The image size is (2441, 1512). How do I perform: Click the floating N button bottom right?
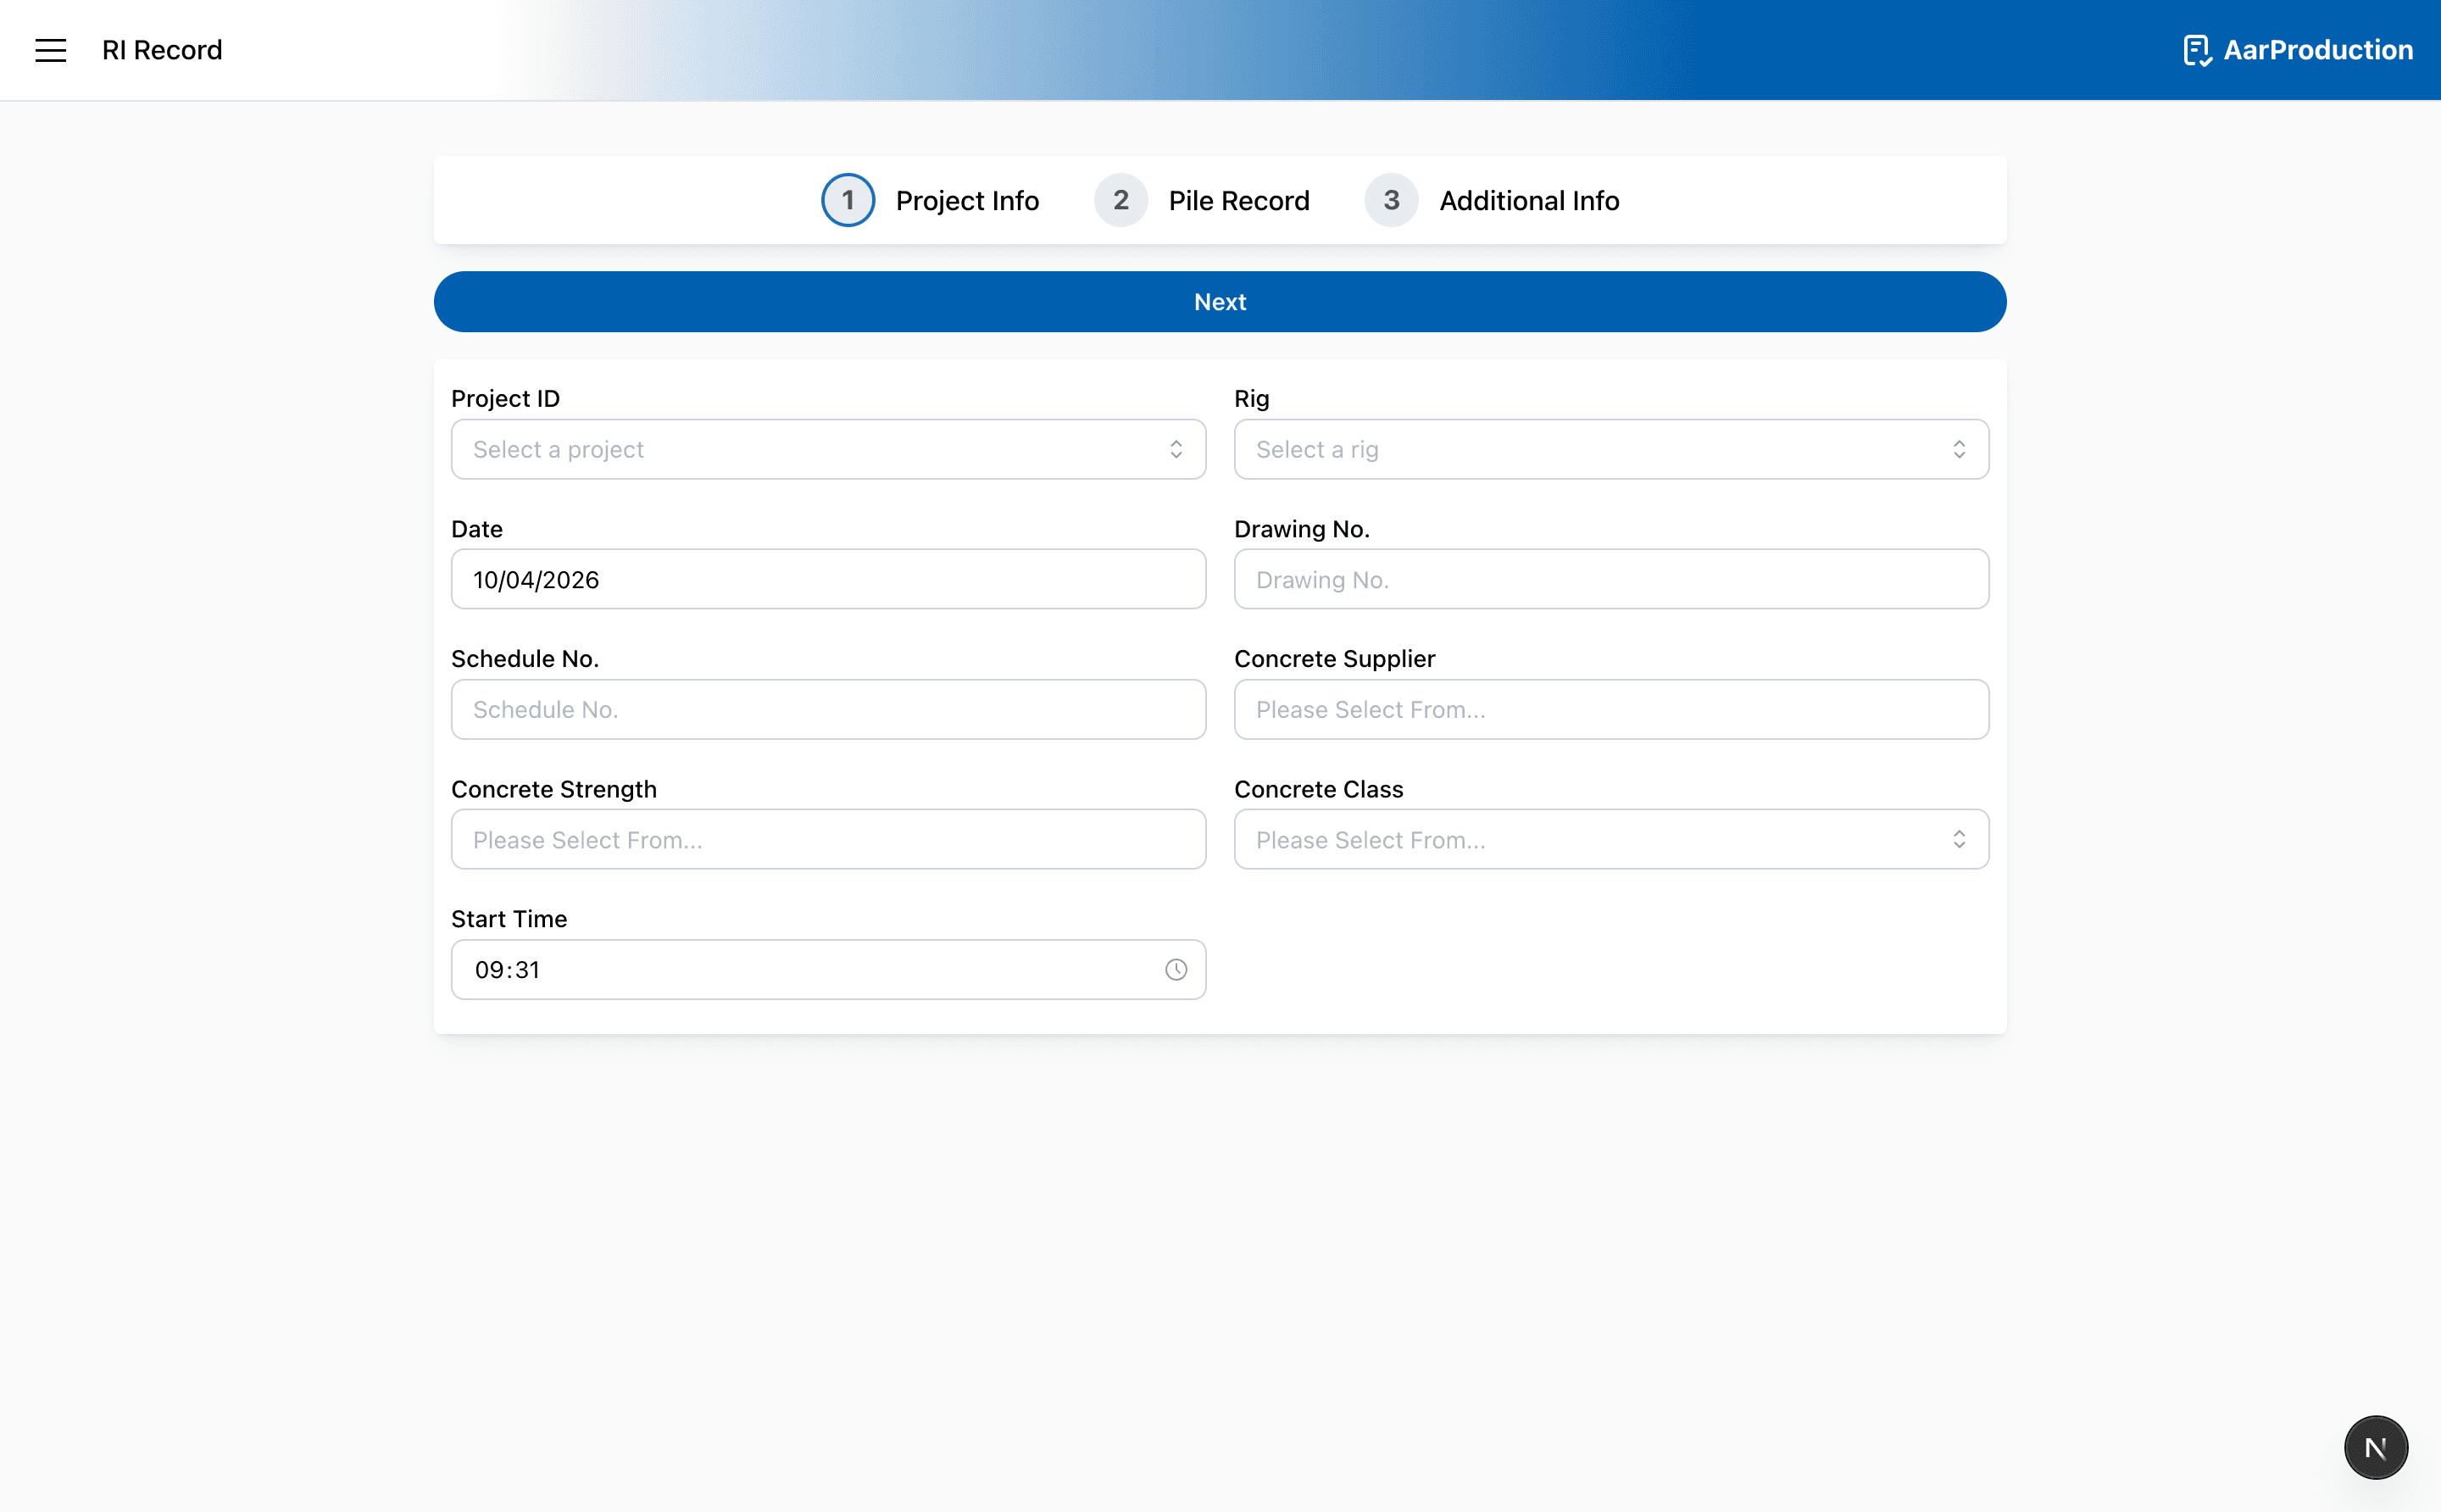[2375, 1446]
